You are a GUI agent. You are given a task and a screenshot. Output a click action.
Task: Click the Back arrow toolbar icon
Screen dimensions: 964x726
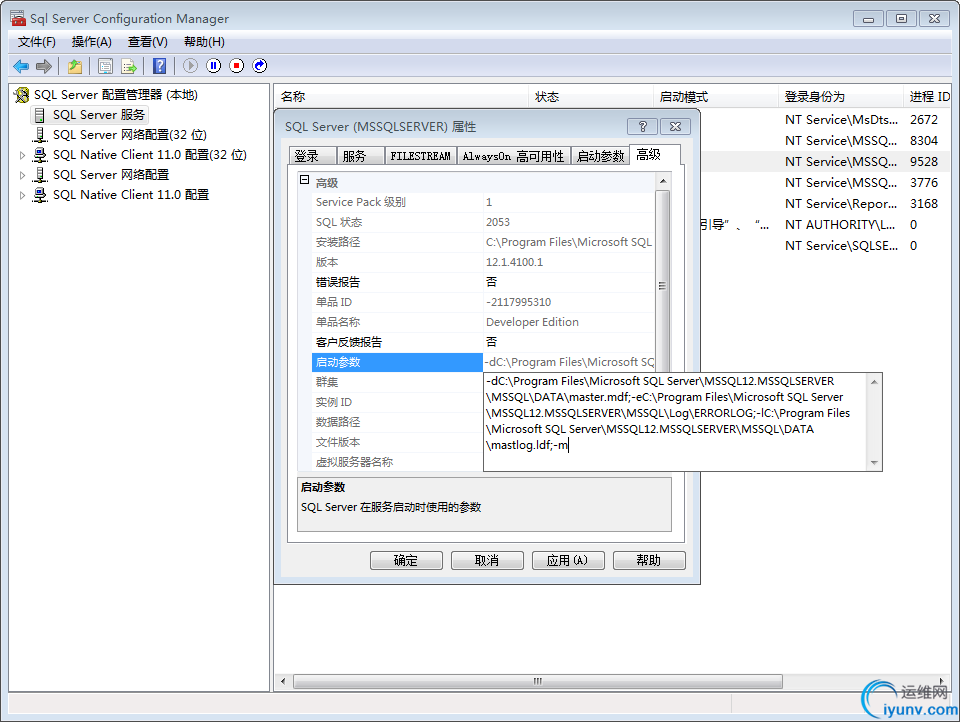click(21, 66)
